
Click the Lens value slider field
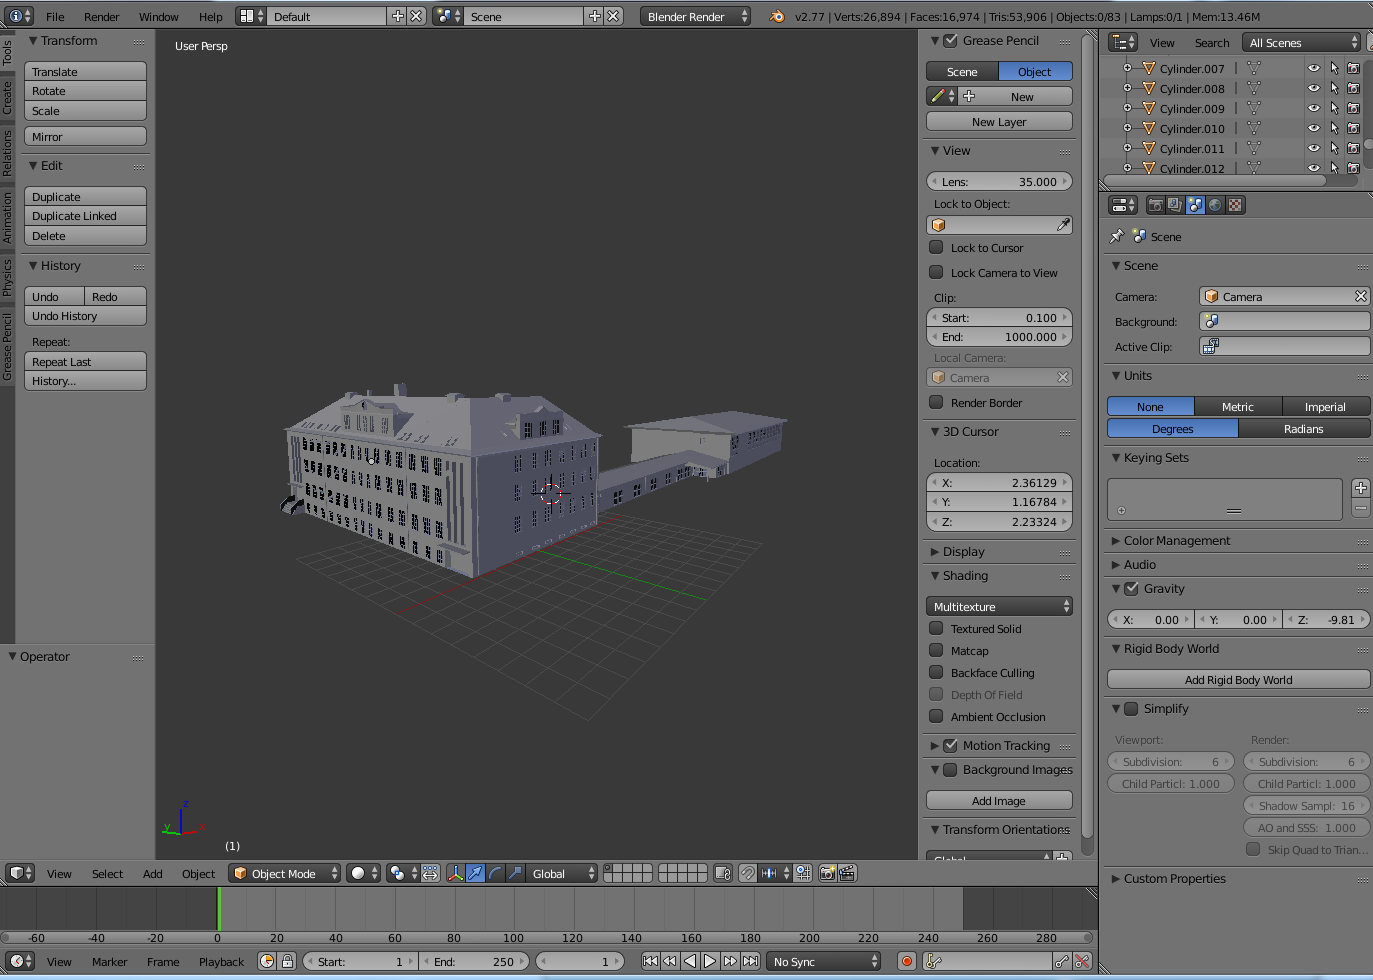pyautogui.click(x=999, y=181)
